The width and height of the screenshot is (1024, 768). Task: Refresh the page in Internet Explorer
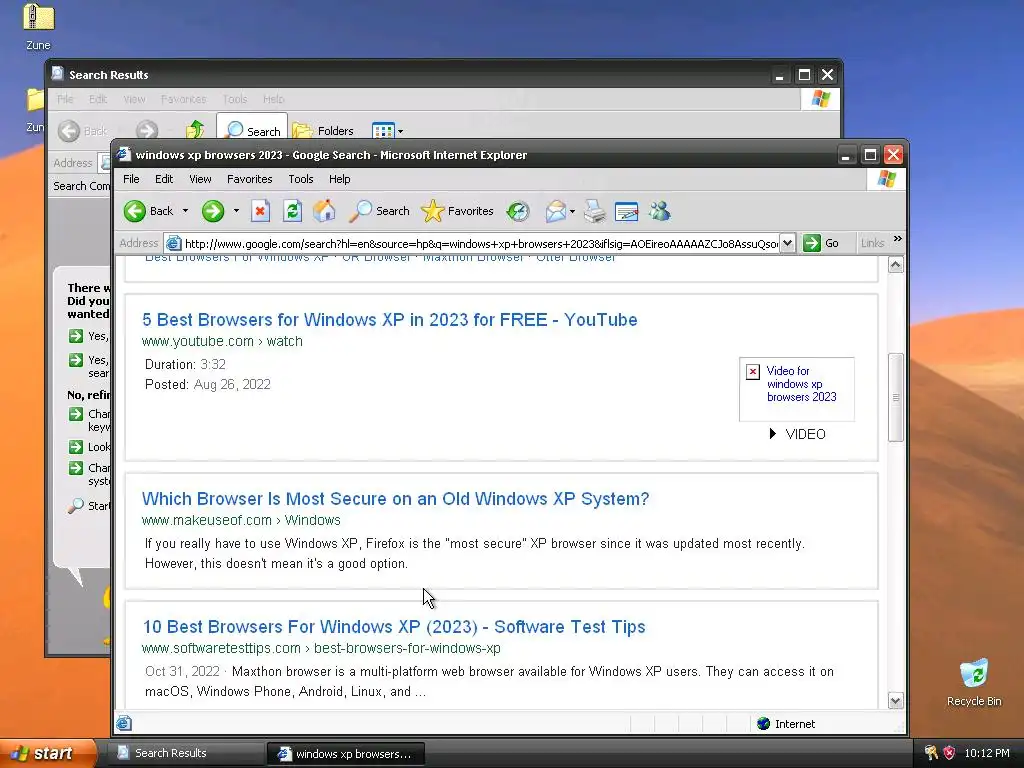(x=293, y=211)
